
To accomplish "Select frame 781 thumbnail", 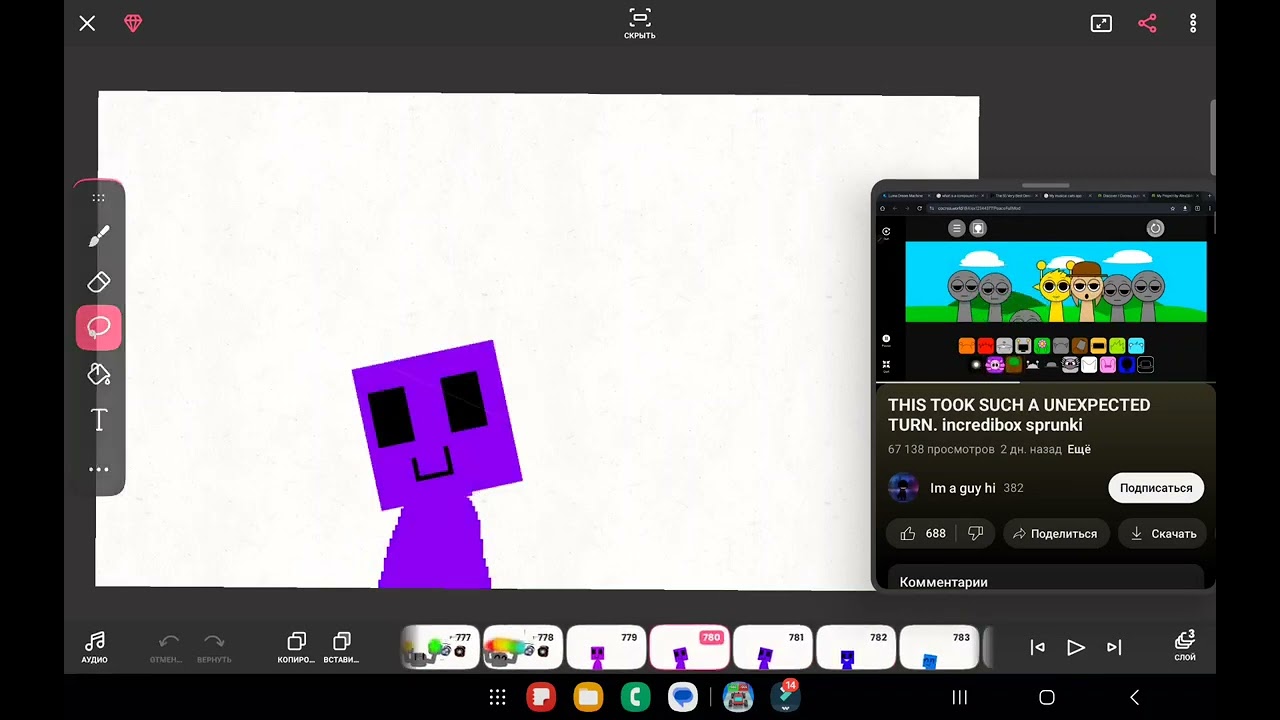I will click(772, 648).
